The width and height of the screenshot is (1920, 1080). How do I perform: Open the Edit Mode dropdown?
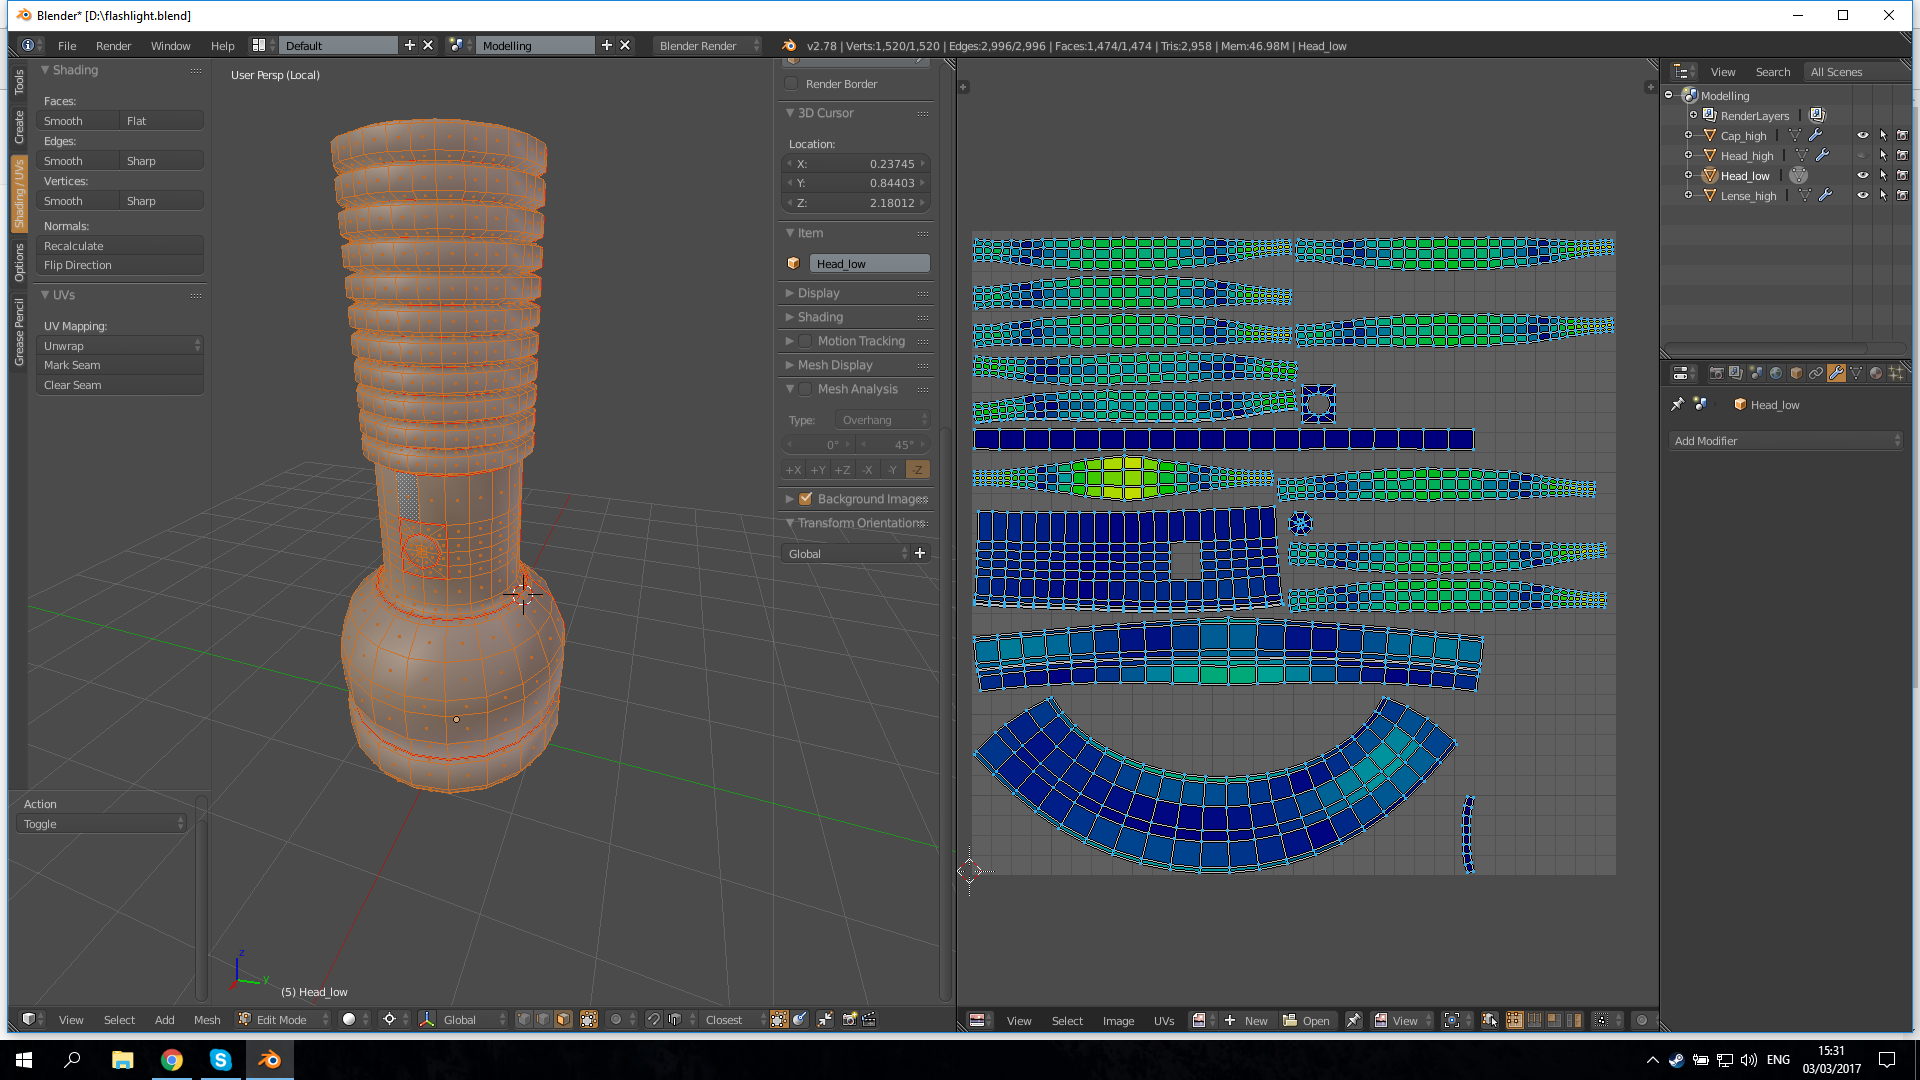pyautogui.click(x=283, y=1019)
